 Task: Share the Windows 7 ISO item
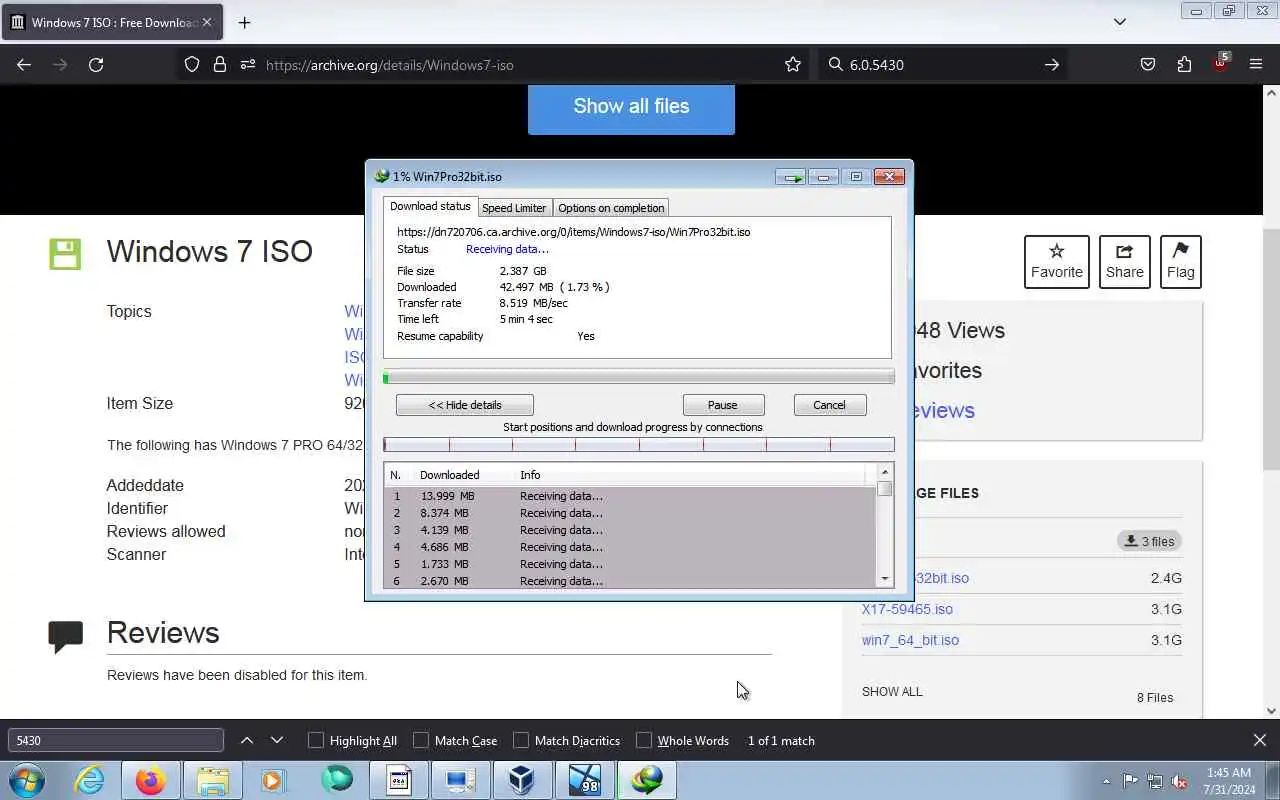(x=1125, y=262)
